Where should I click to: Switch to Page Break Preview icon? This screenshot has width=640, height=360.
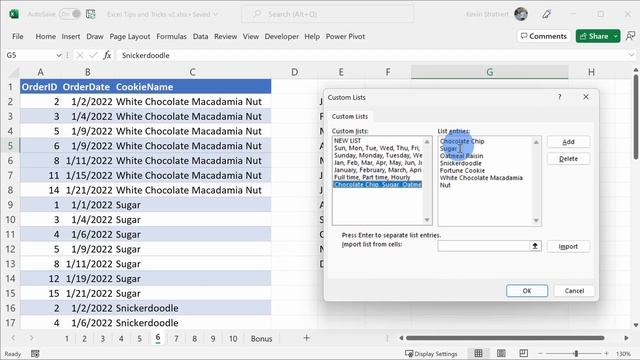click(x=523, y=353)
